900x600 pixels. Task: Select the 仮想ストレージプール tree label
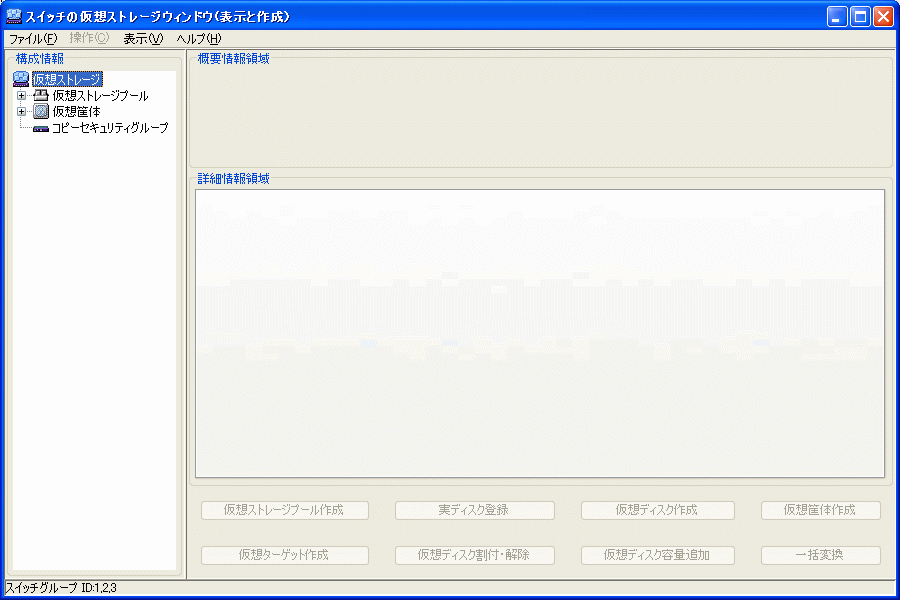pyautogui.click(x=100, y=96)
